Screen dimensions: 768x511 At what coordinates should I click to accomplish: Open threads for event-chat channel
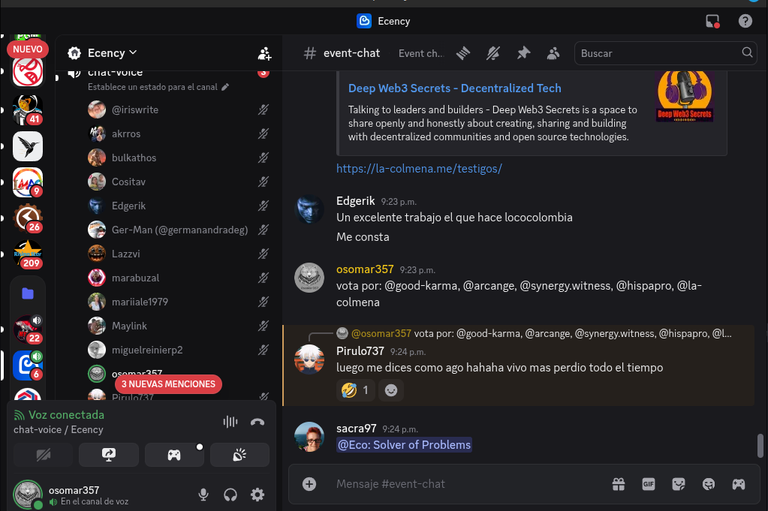click(x=463, y=53)
